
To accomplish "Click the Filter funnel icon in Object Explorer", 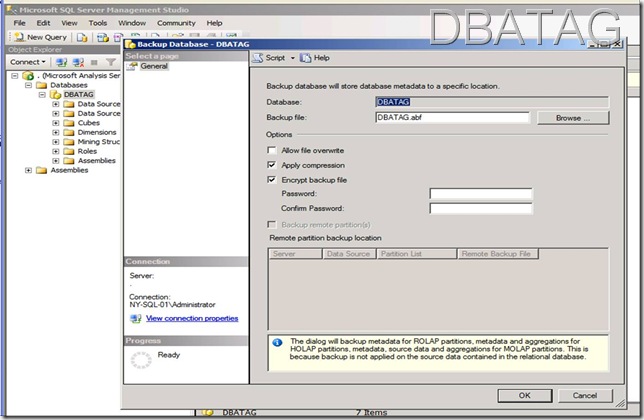I will (x=110, y=62).
